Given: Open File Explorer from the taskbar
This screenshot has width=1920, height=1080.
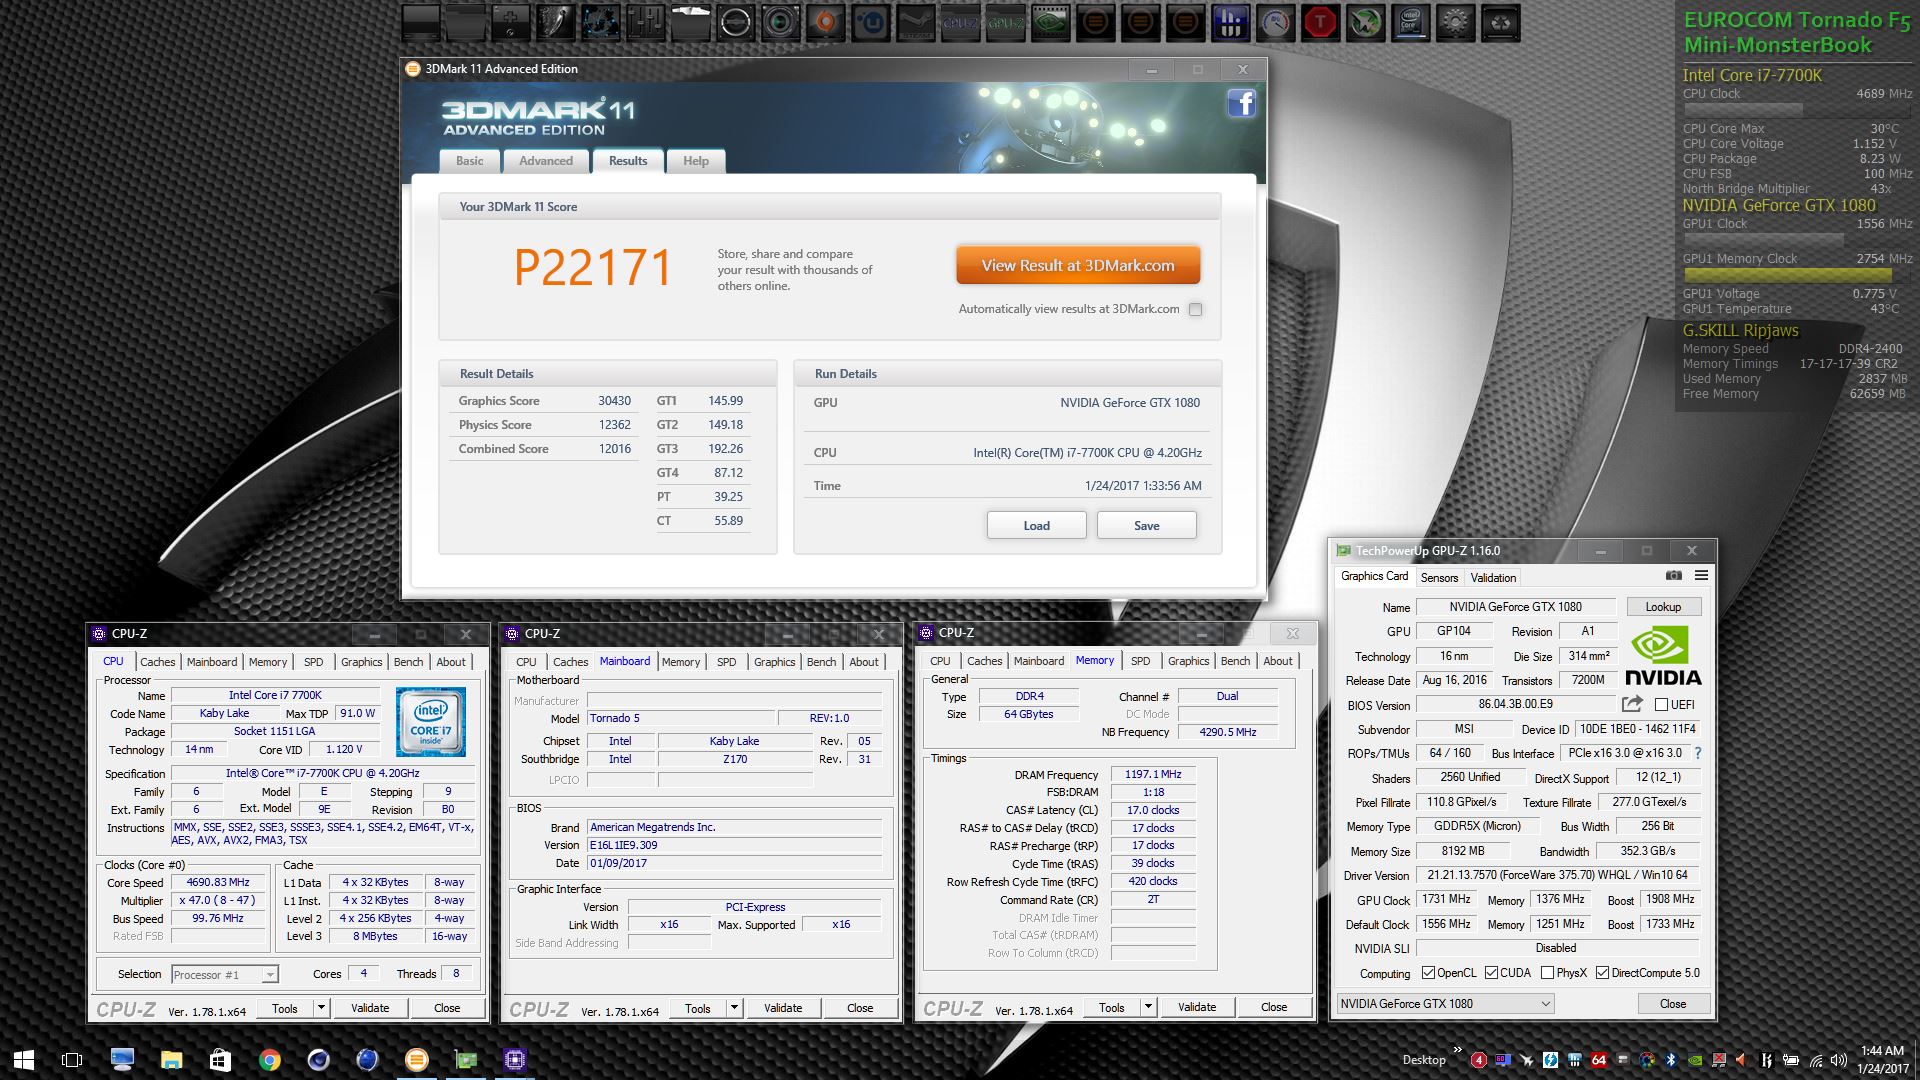Looking at the screenshot, I should pyautogui.click(x=171, y=1060).
